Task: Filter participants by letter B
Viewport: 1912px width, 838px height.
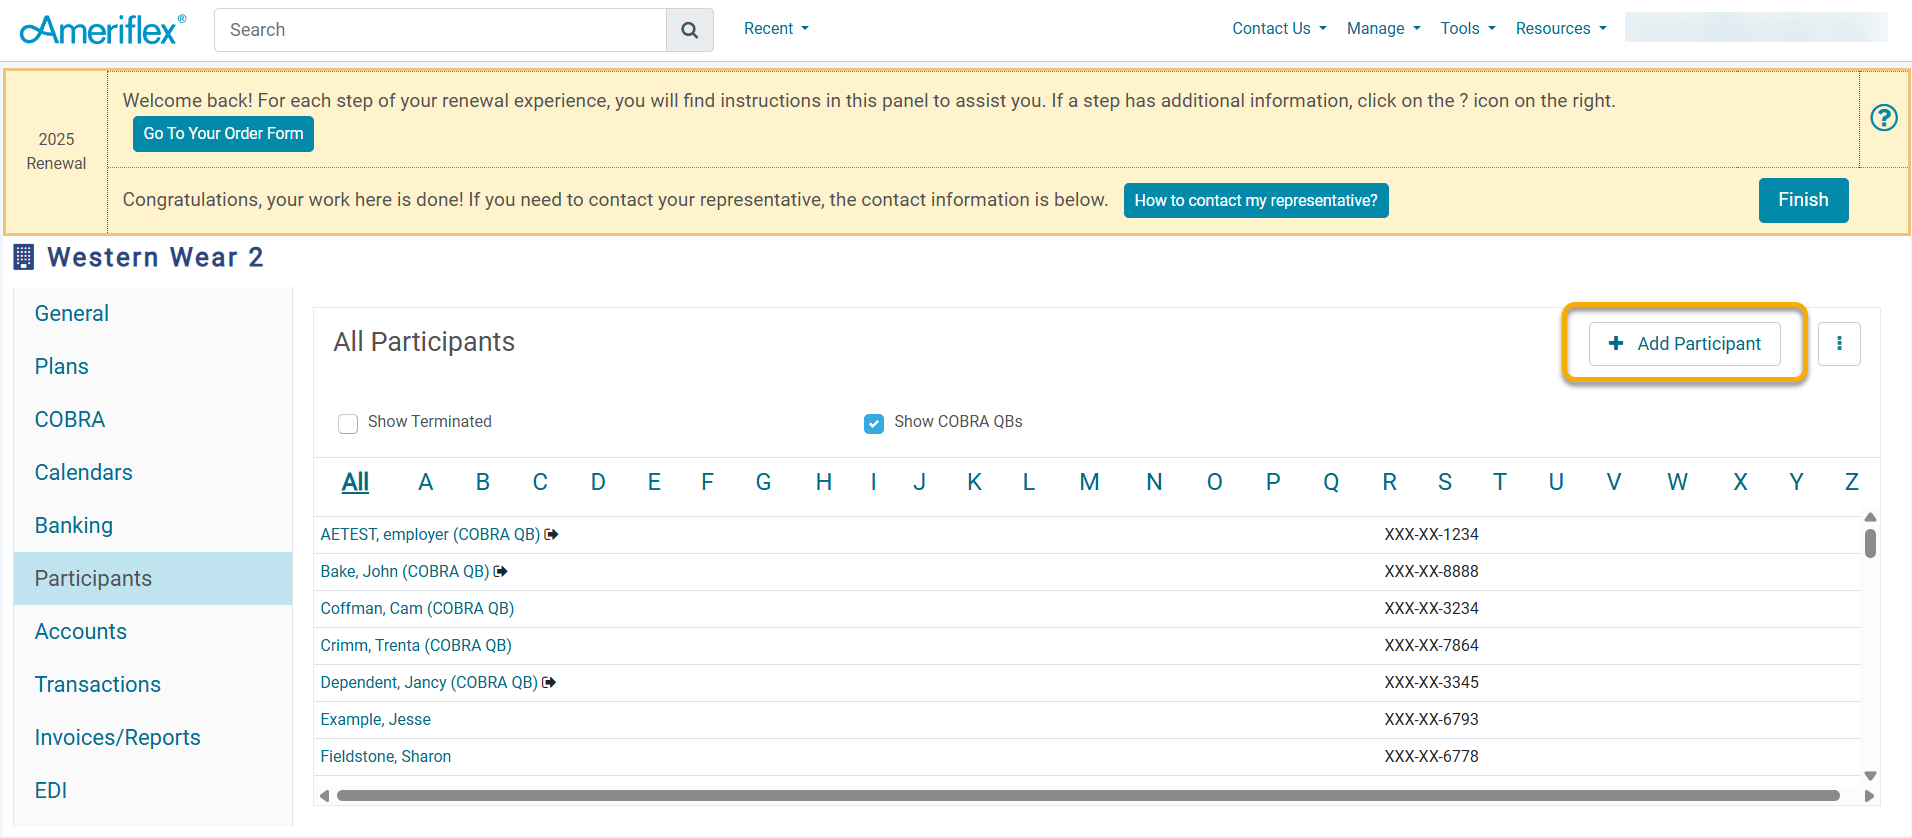Action: point(483,483)
